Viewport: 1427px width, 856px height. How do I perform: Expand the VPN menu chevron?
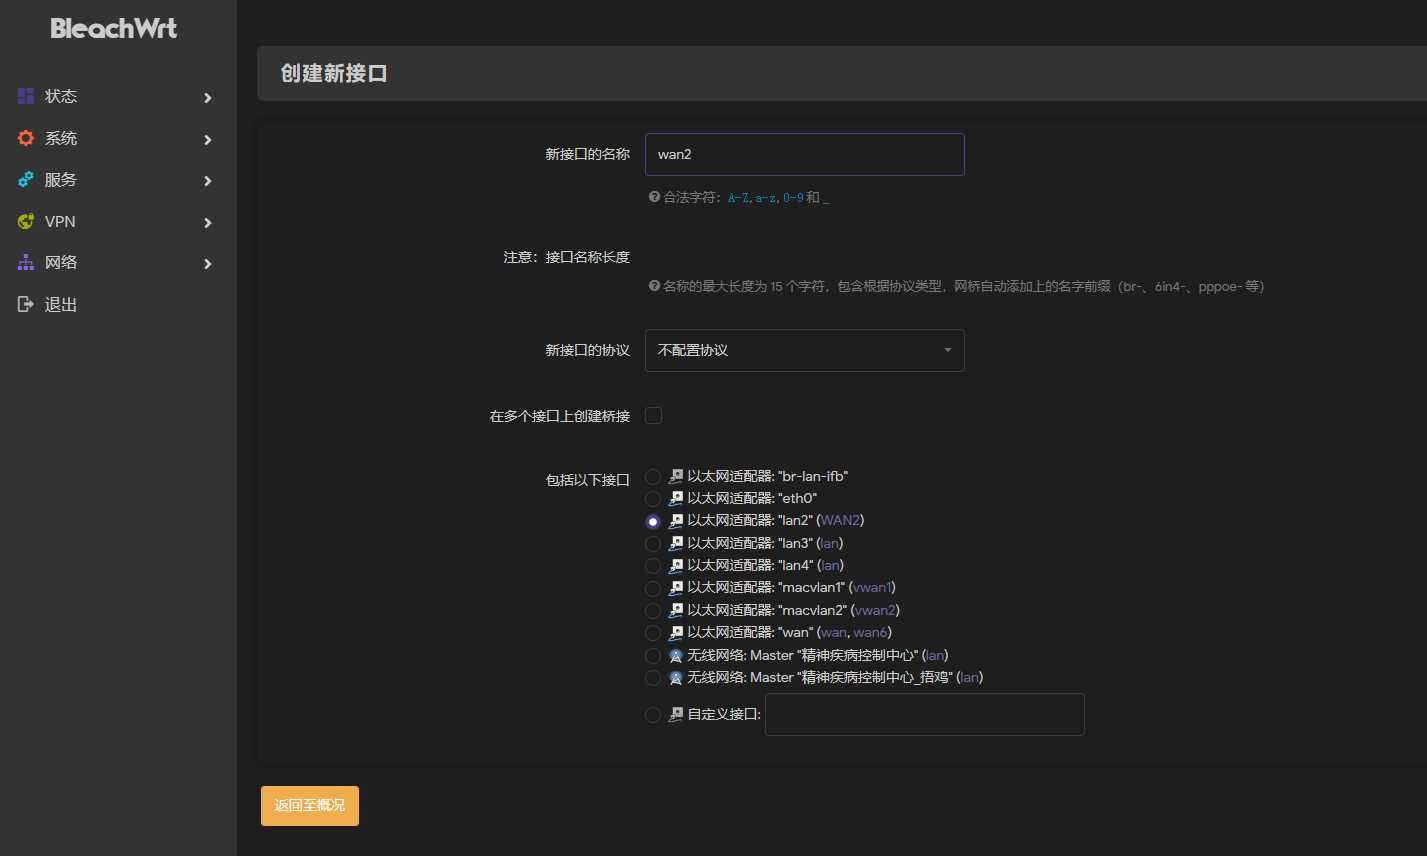coord(208,222)
